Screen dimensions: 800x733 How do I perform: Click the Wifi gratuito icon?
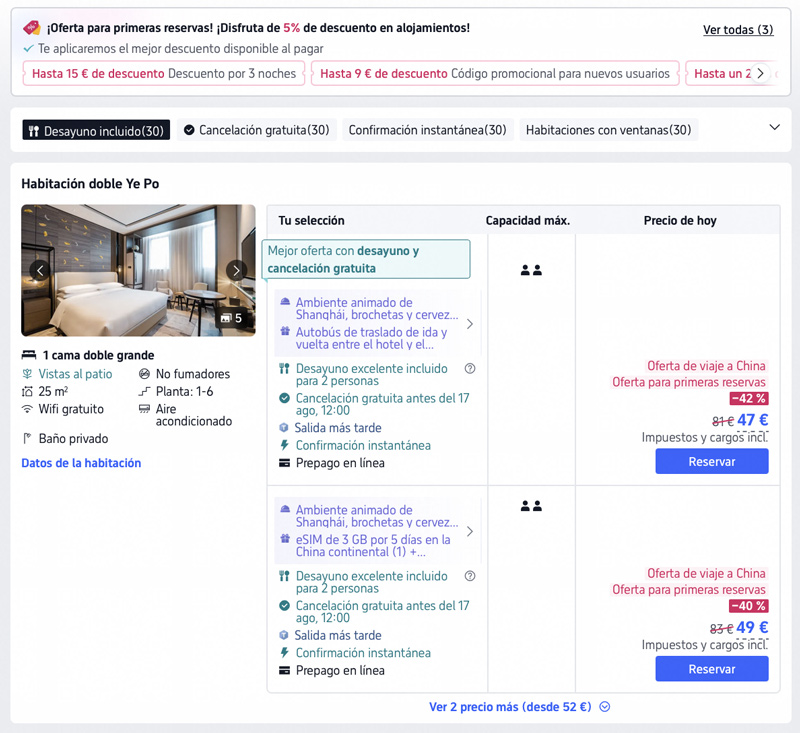27,409
